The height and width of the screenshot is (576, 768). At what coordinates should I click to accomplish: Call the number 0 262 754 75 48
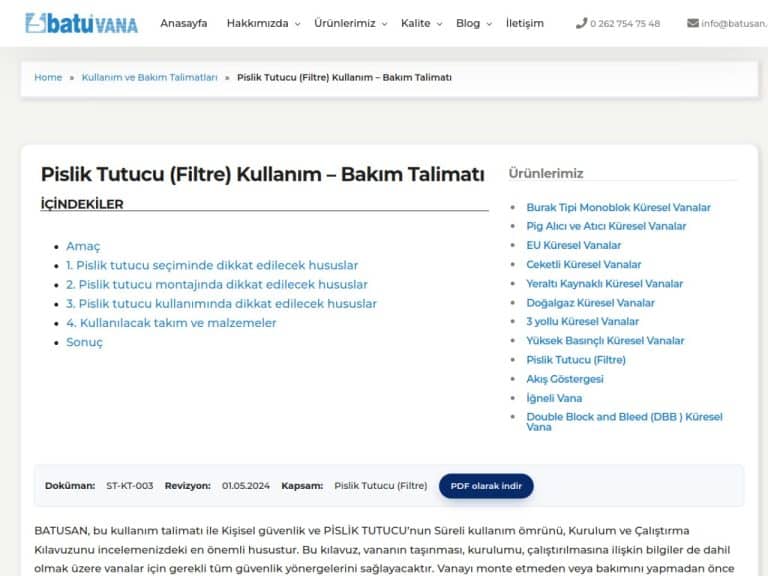pyautogui.click(x=625, y=24)
